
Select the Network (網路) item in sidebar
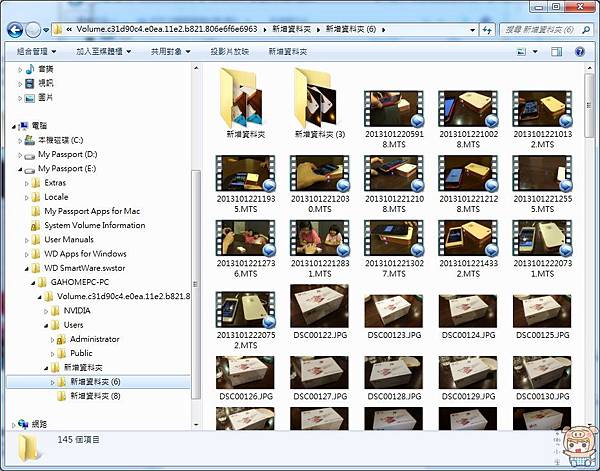33,424
